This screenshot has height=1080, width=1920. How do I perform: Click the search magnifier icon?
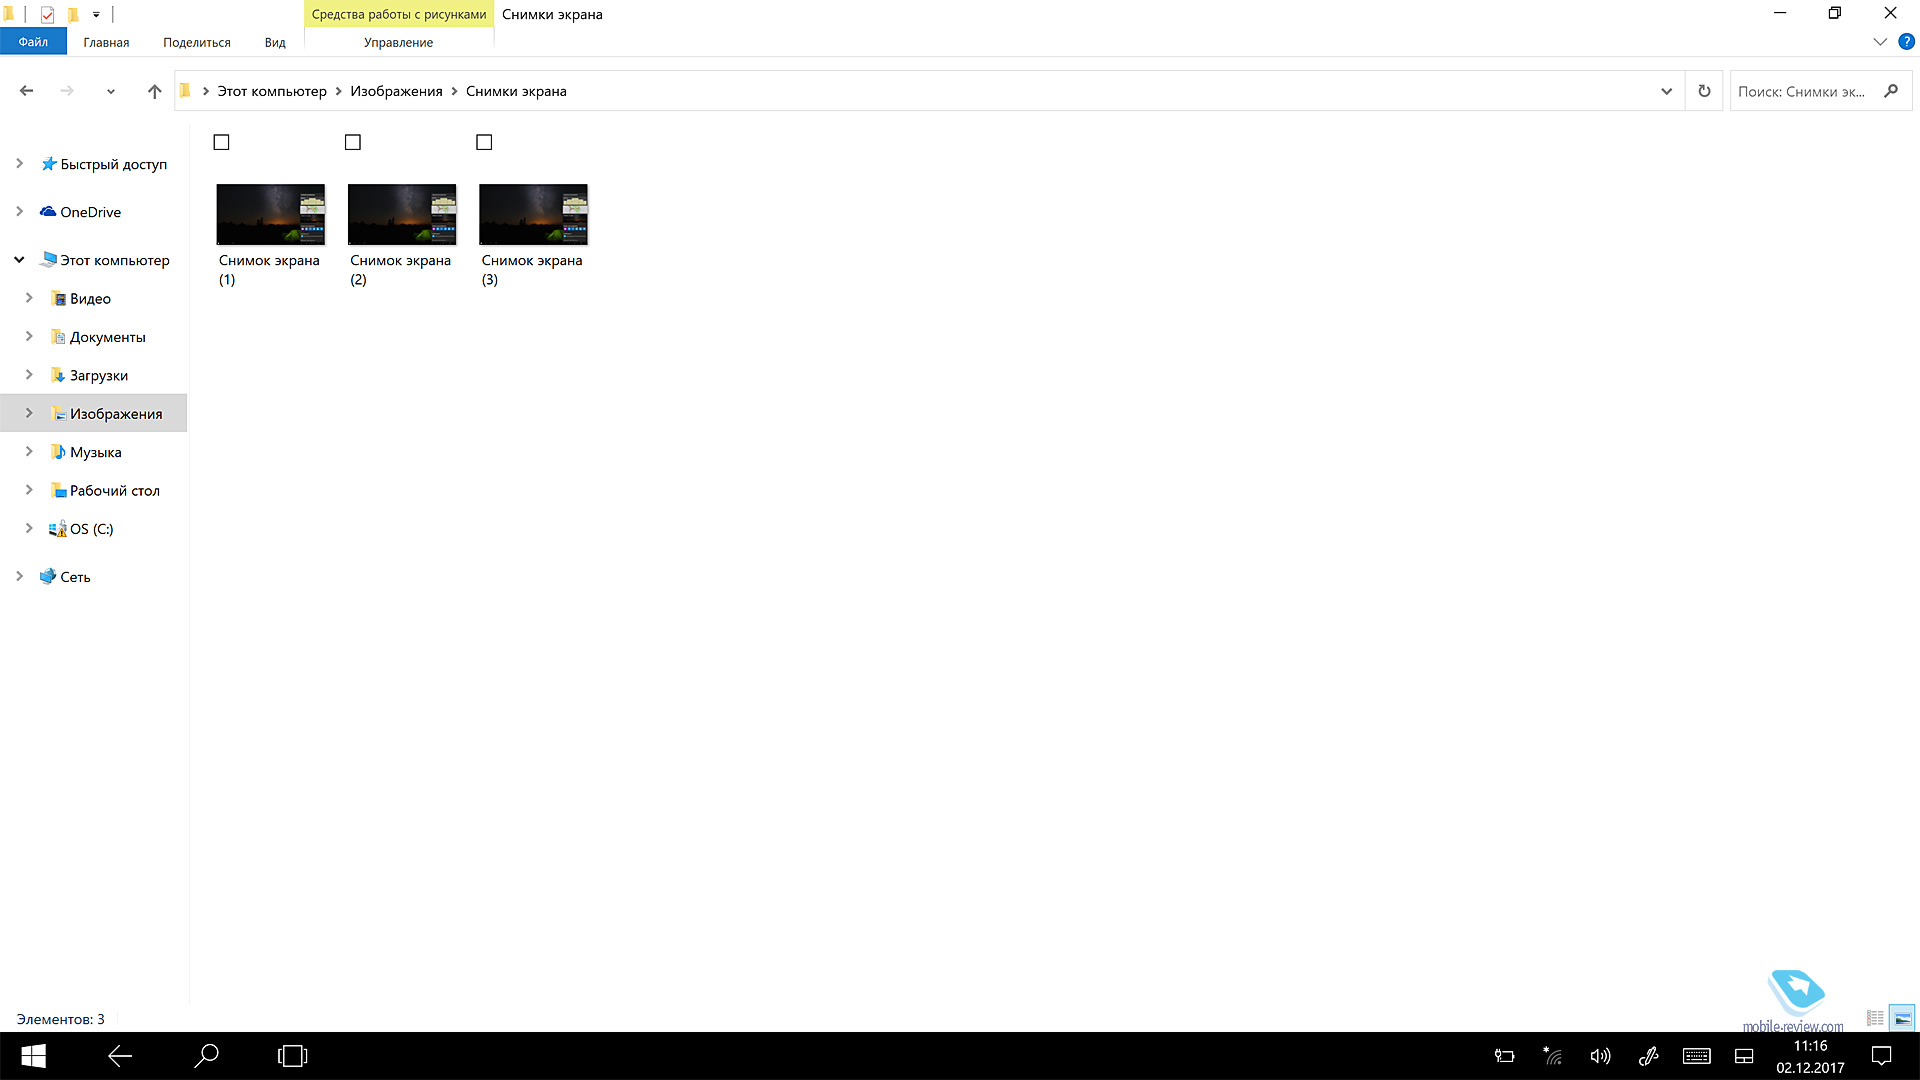pyautogui.click(x=1890, y=91)
